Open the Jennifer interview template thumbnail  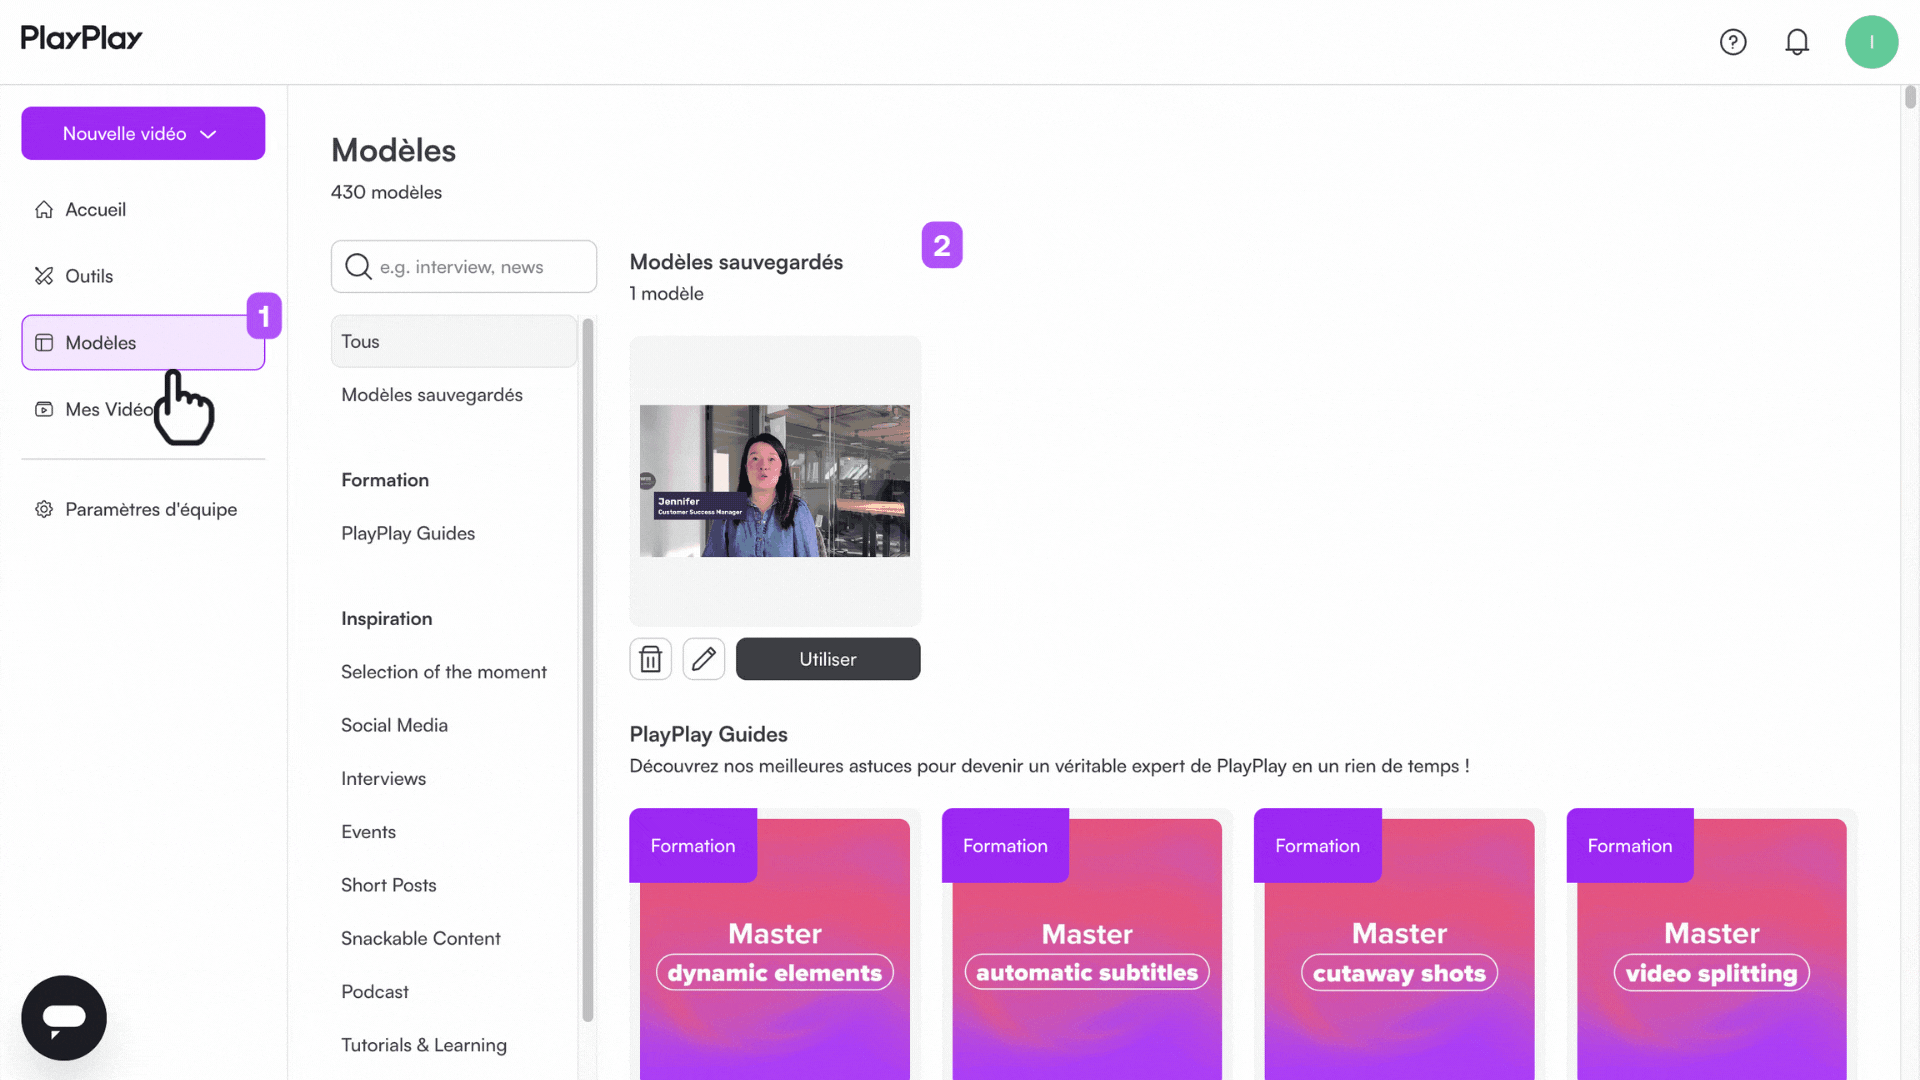(x=774, y=481)
